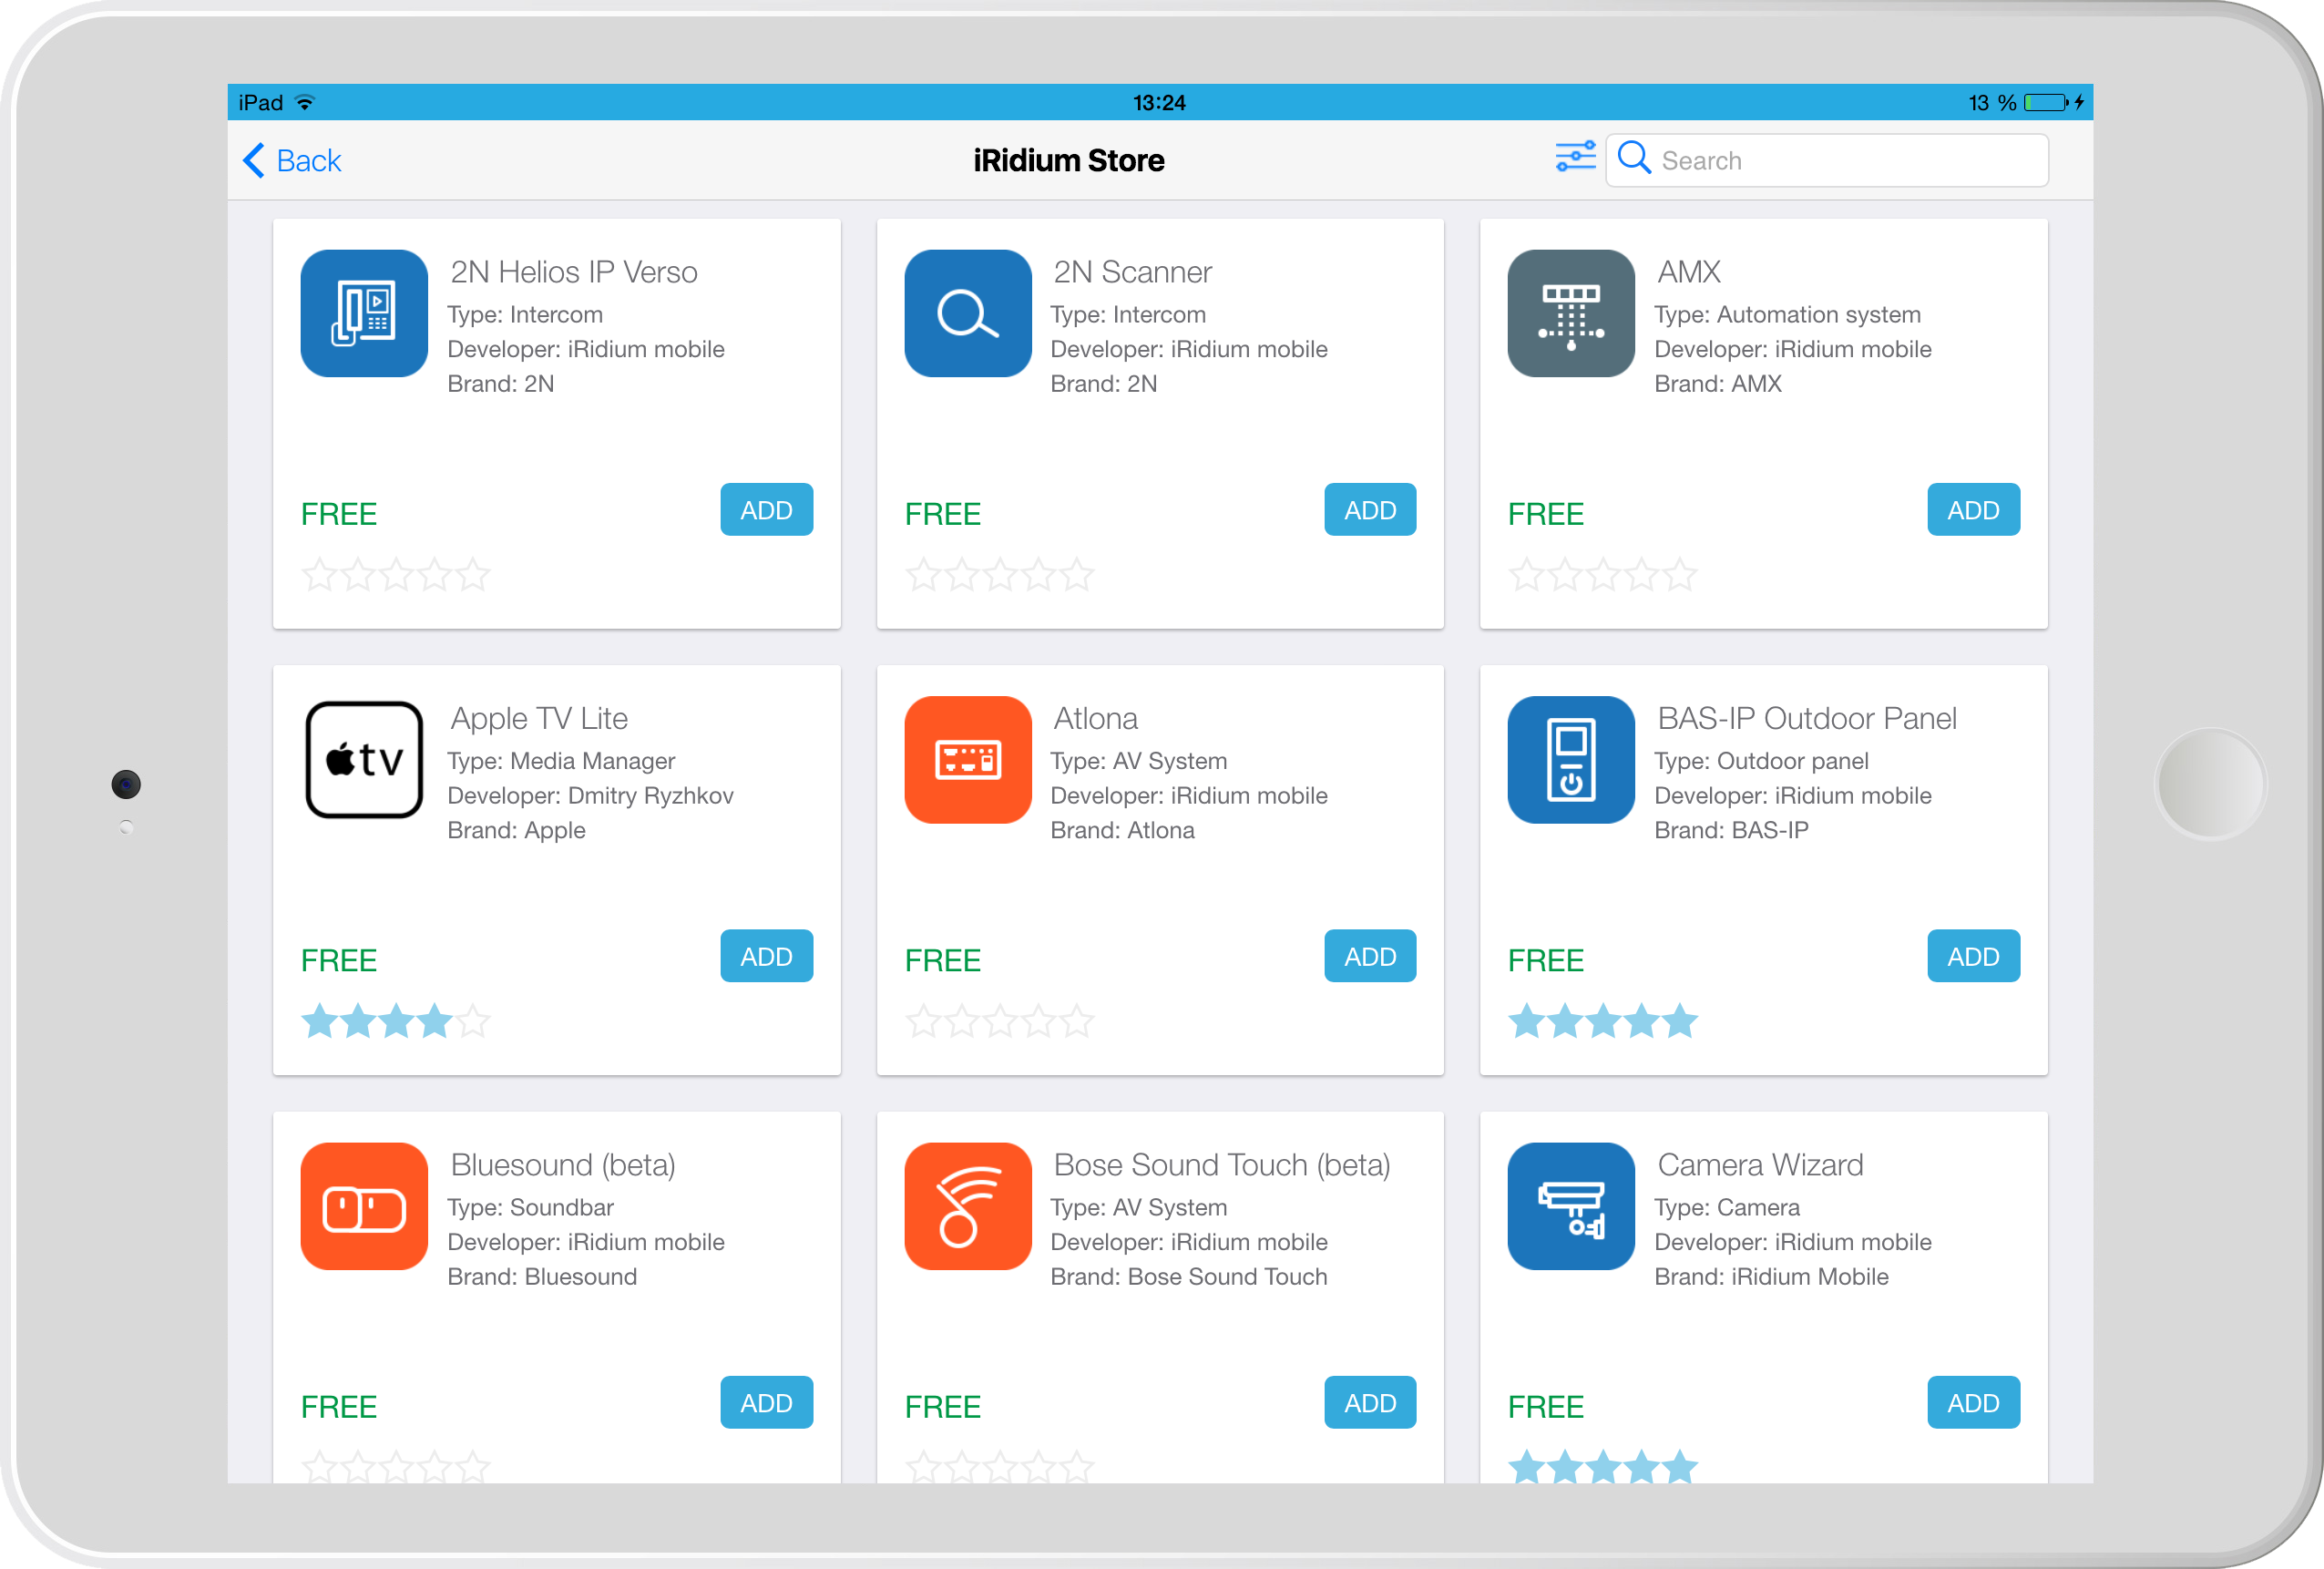Screen dimensions: 2324x1569
Task: Click the 13:24 clock in status bar
Action: (x=1159, y=102)
